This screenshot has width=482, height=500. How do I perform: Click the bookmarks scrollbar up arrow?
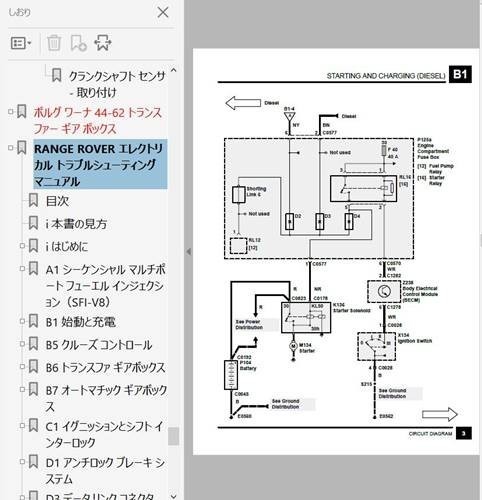pos(173,70)
